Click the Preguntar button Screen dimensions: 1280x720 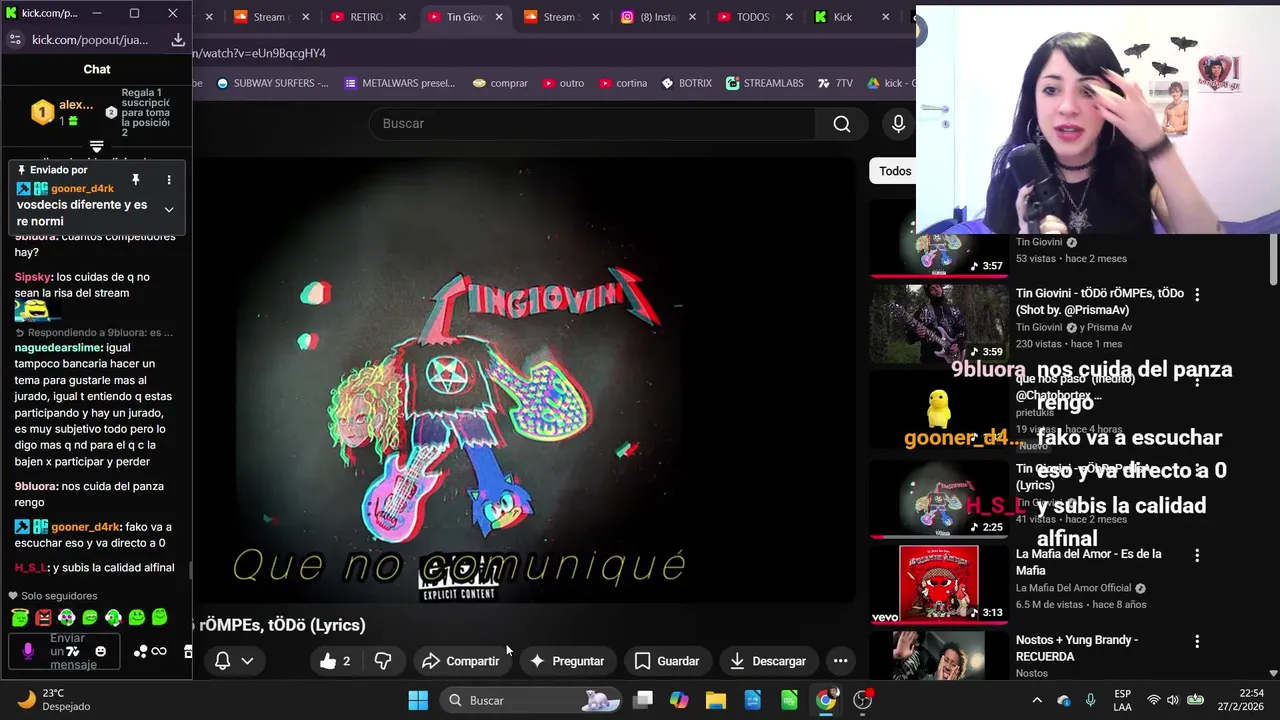567,661
